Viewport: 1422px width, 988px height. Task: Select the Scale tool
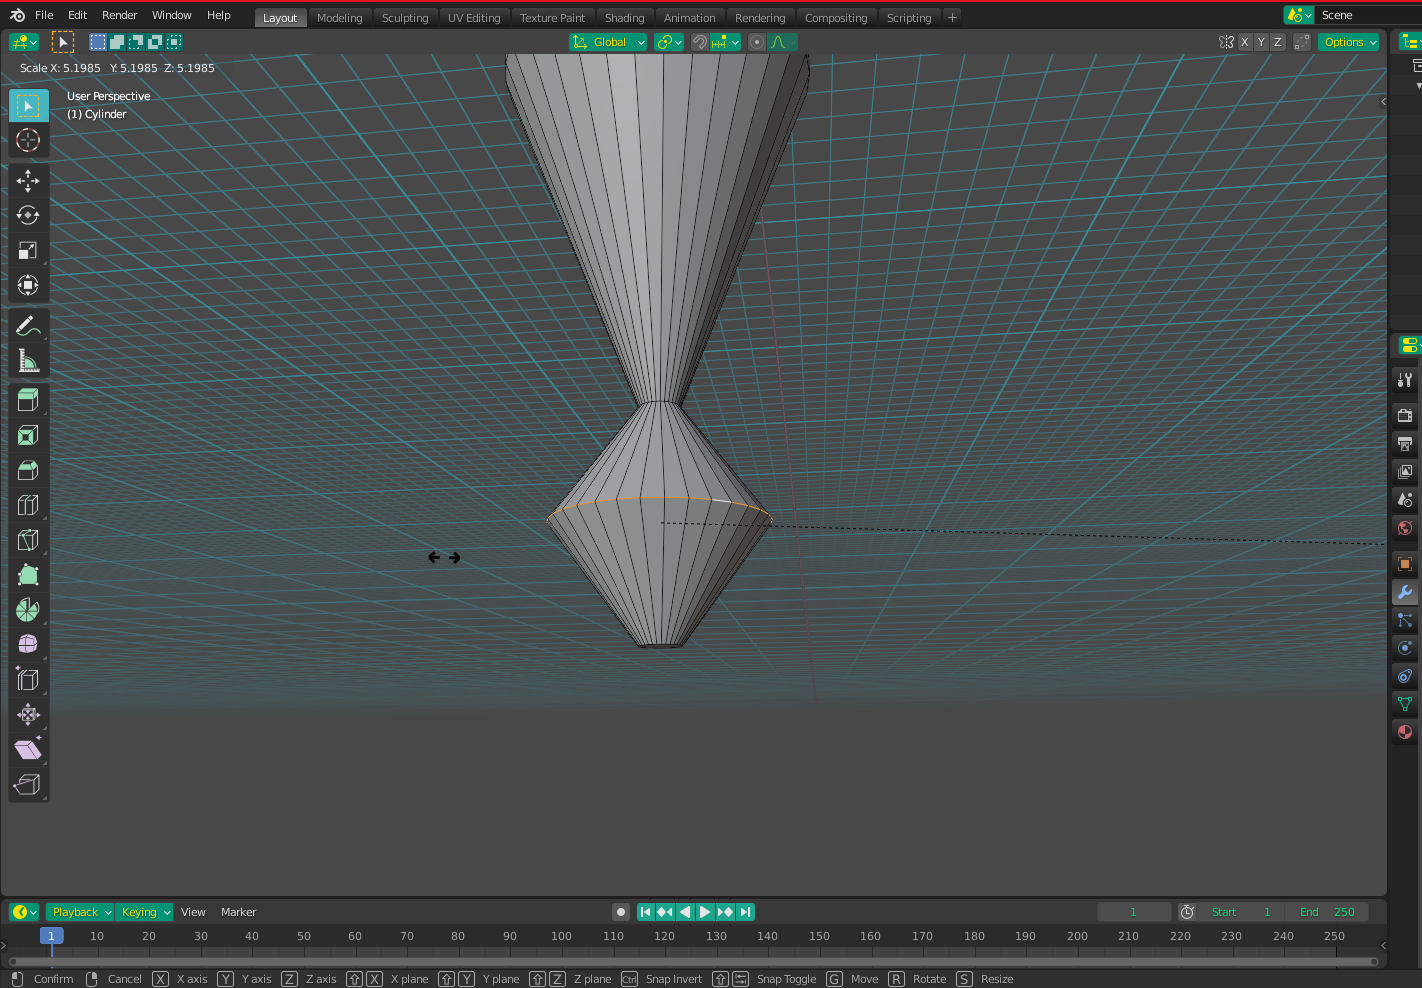[28, 250]
